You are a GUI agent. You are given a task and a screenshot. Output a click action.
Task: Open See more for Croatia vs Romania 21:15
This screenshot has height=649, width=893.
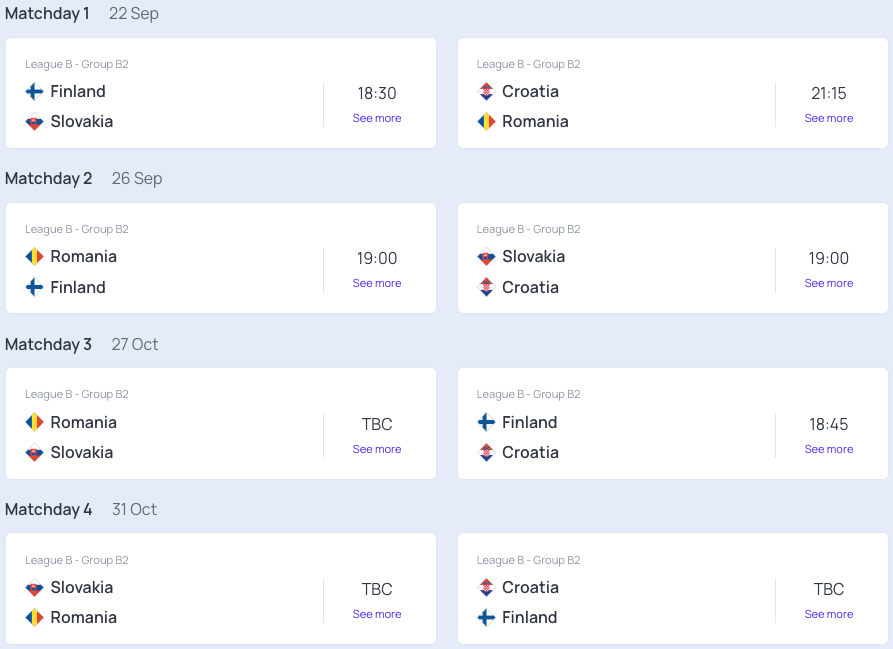coord(829,118)
